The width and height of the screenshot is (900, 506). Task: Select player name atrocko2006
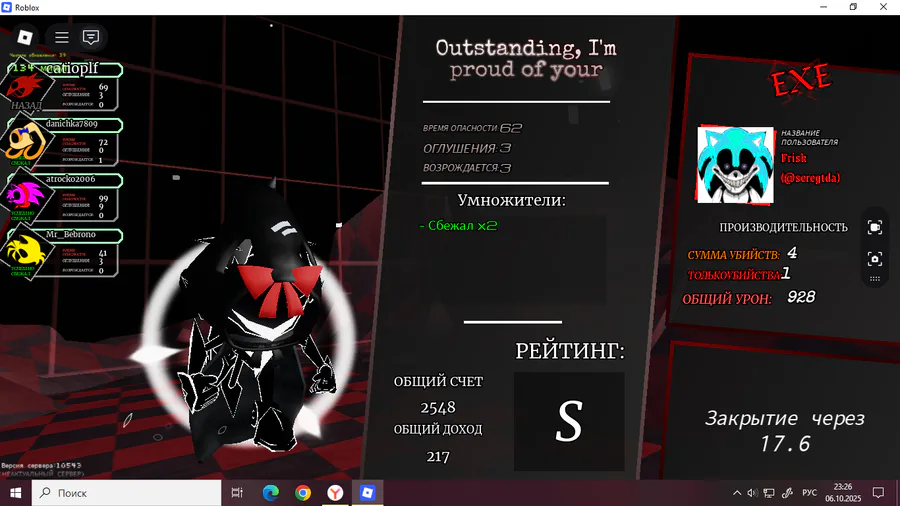[71, 179]
